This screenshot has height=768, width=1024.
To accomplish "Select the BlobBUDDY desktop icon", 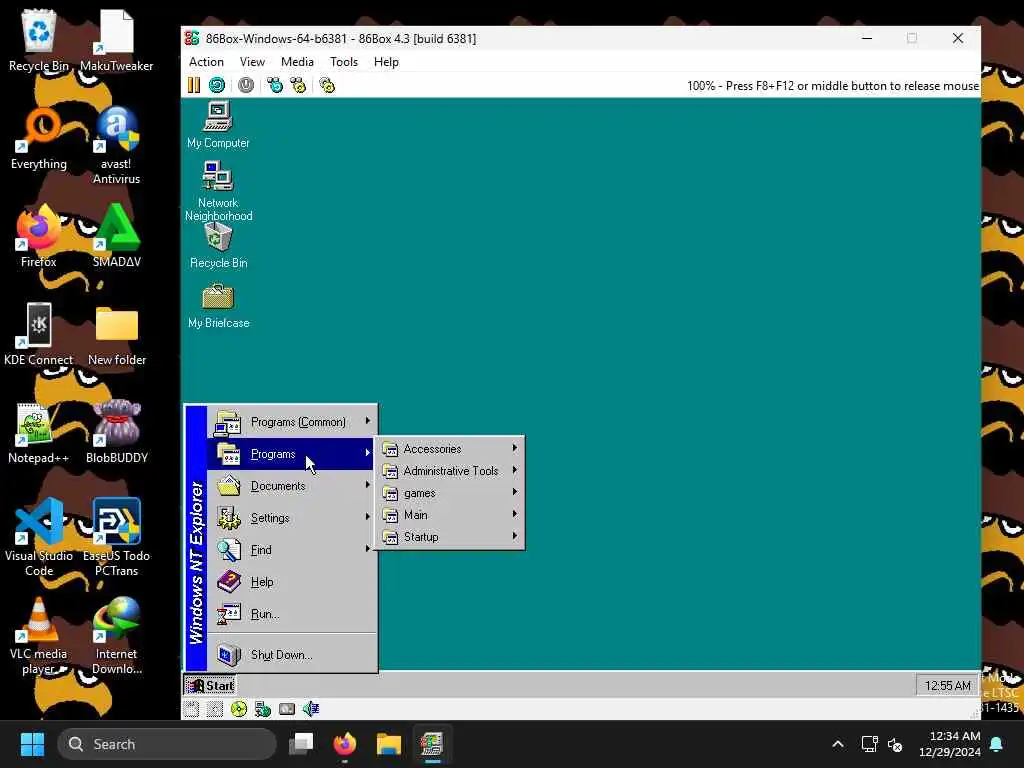I will (117, 432).
